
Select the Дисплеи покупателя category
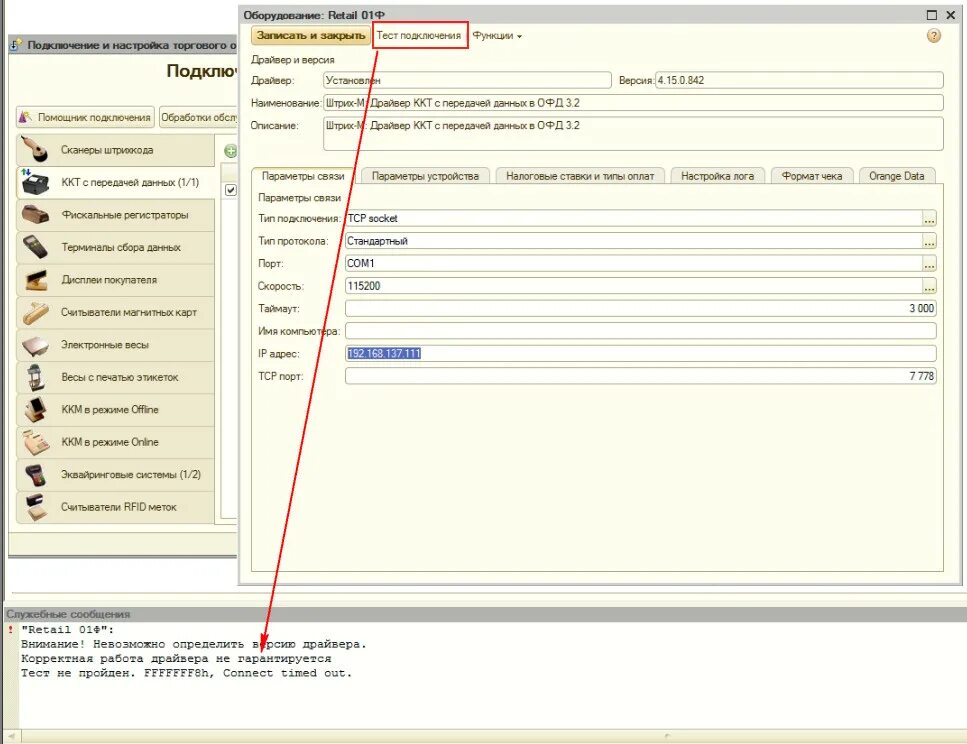point(115,279)
